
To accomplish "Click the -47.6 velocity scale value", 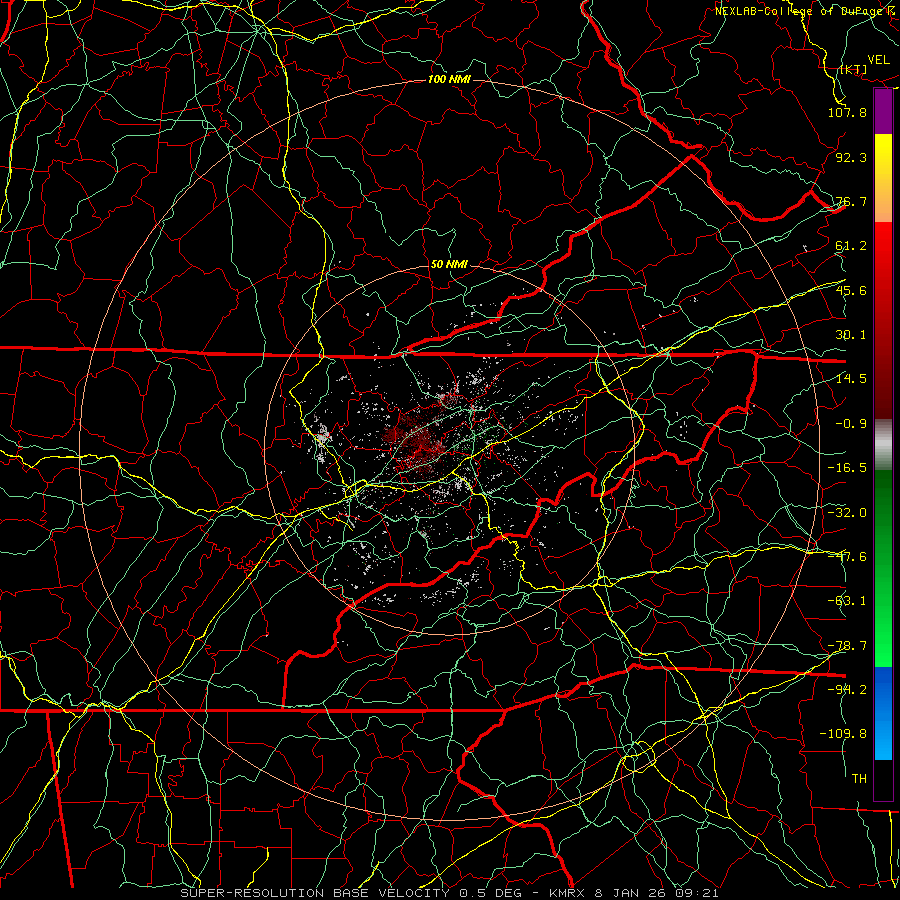I will (847, 557).
